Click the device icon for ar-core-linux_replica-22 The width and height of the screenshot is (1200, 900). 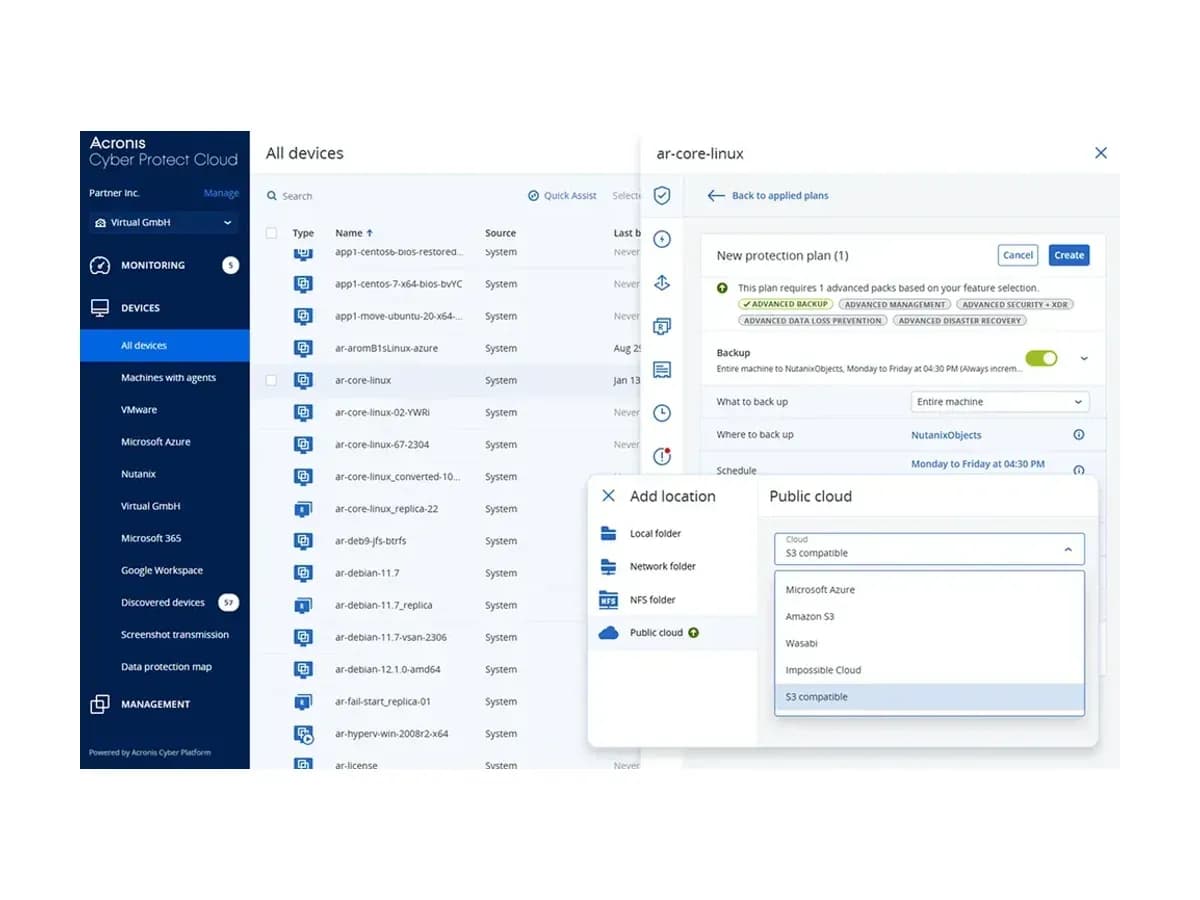[x=303, y=509]
